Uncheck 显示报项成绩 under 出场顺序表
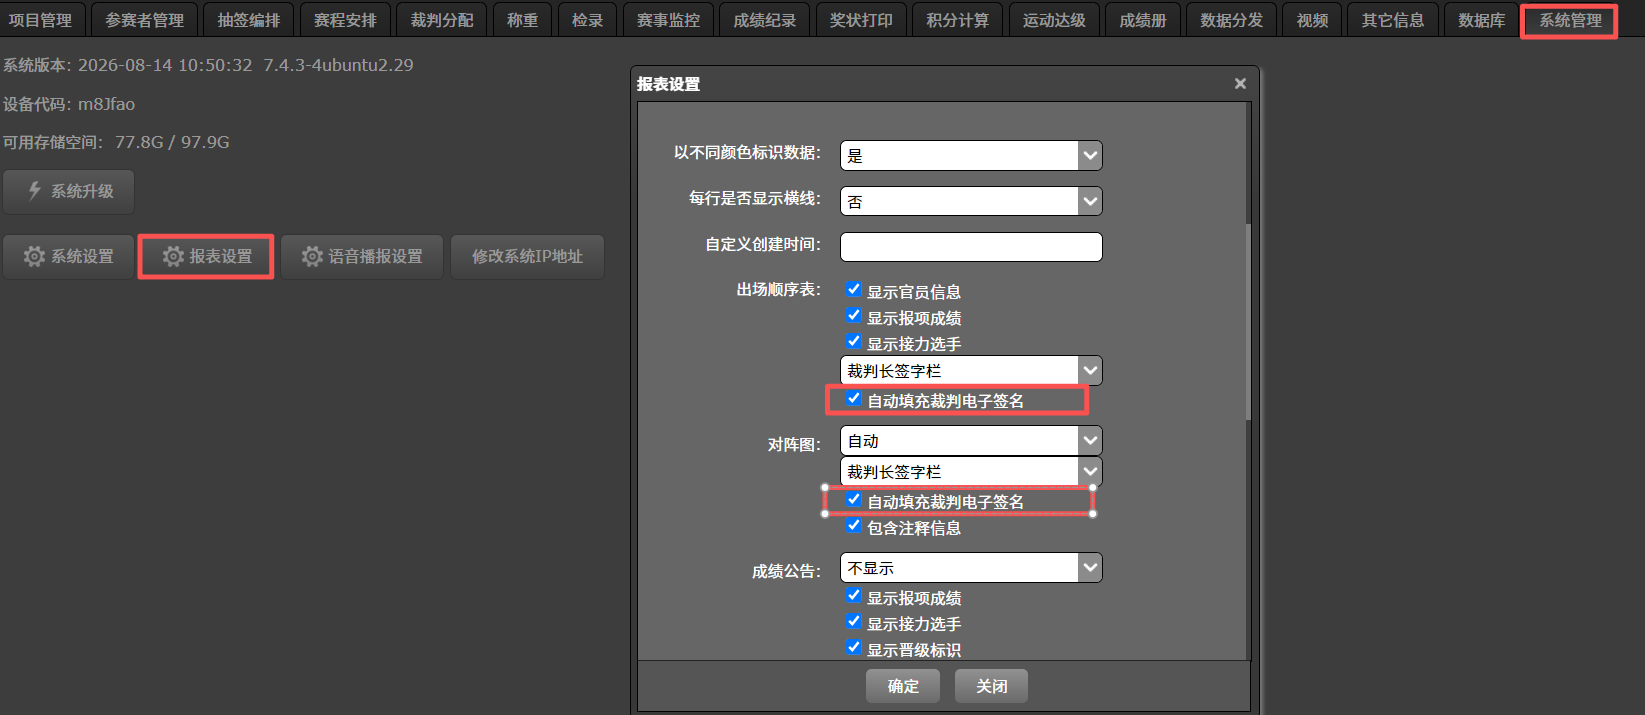The height and width of the screenshot is (715, 1645). (x=854, y=316)
